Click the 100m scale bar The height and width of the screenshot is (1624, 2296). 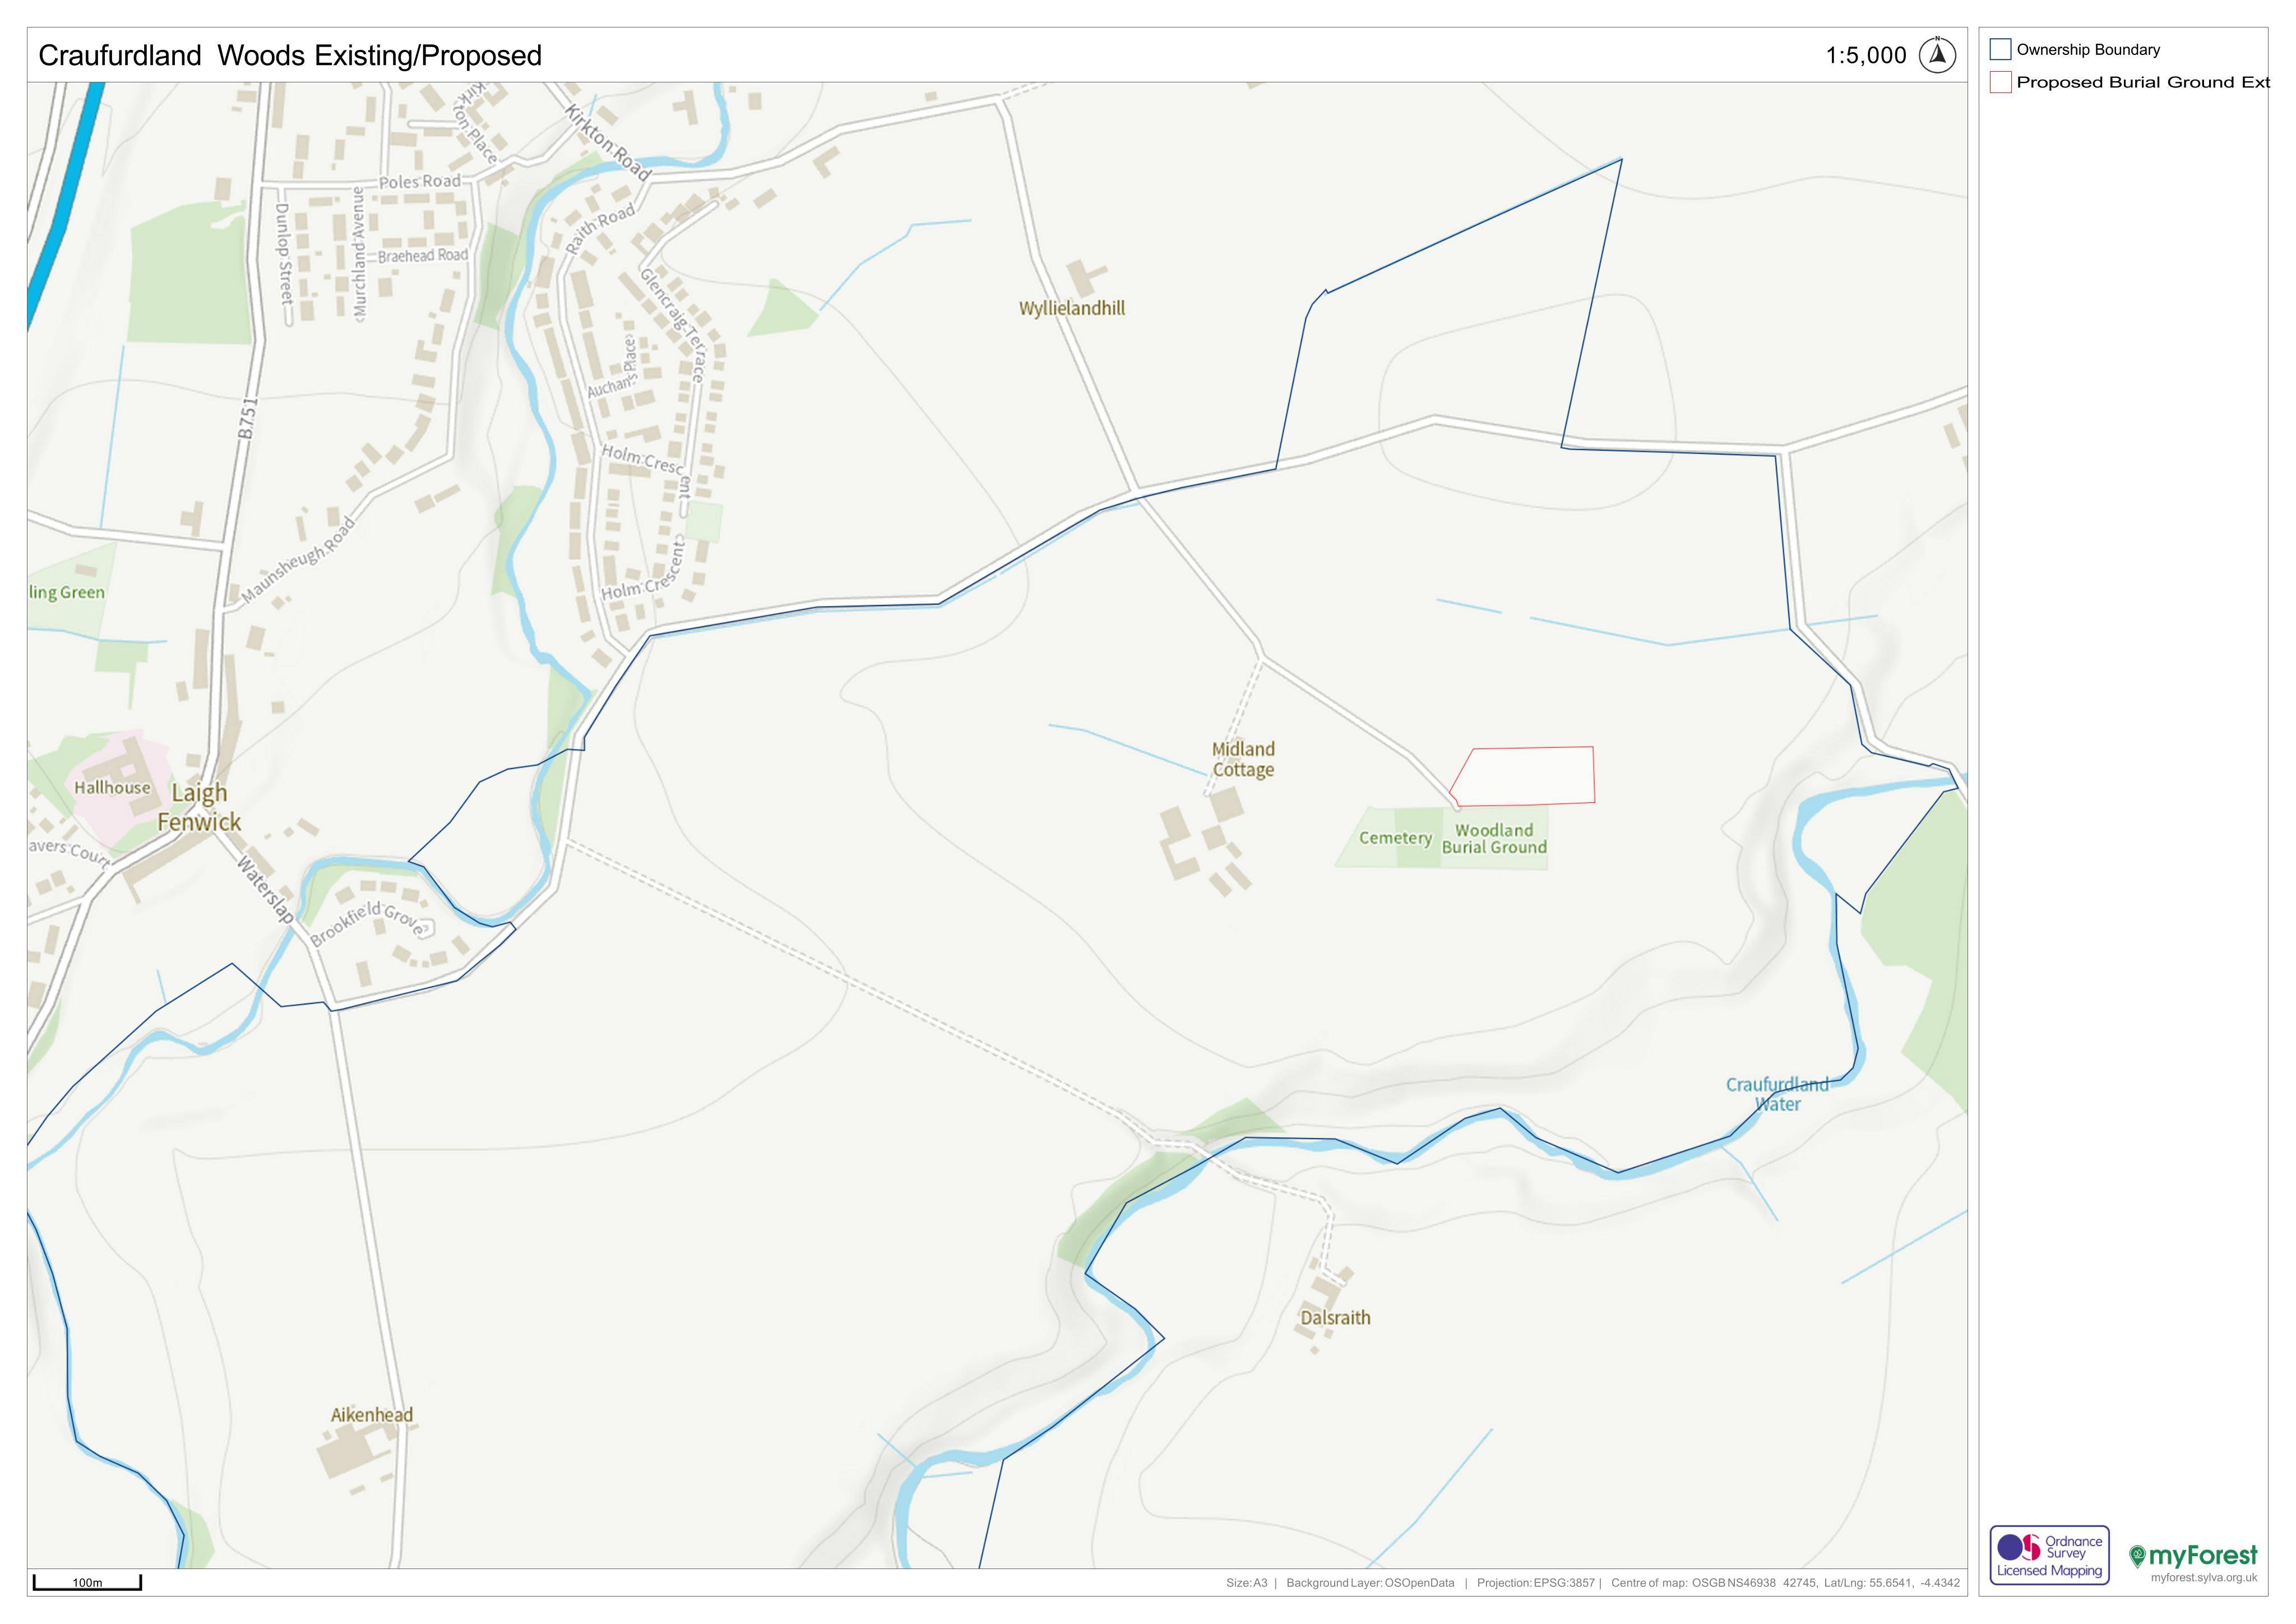click(87, 1582)
